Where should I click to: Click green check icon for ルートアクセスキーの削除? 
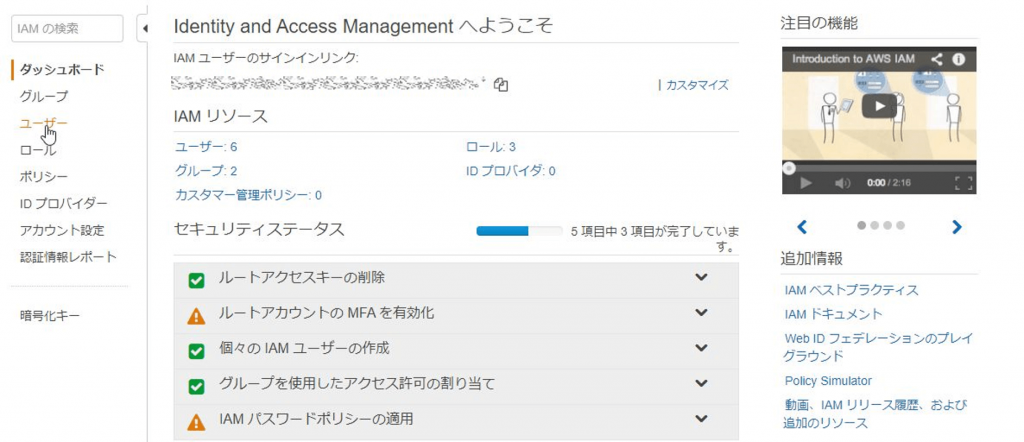click(196, 281)
